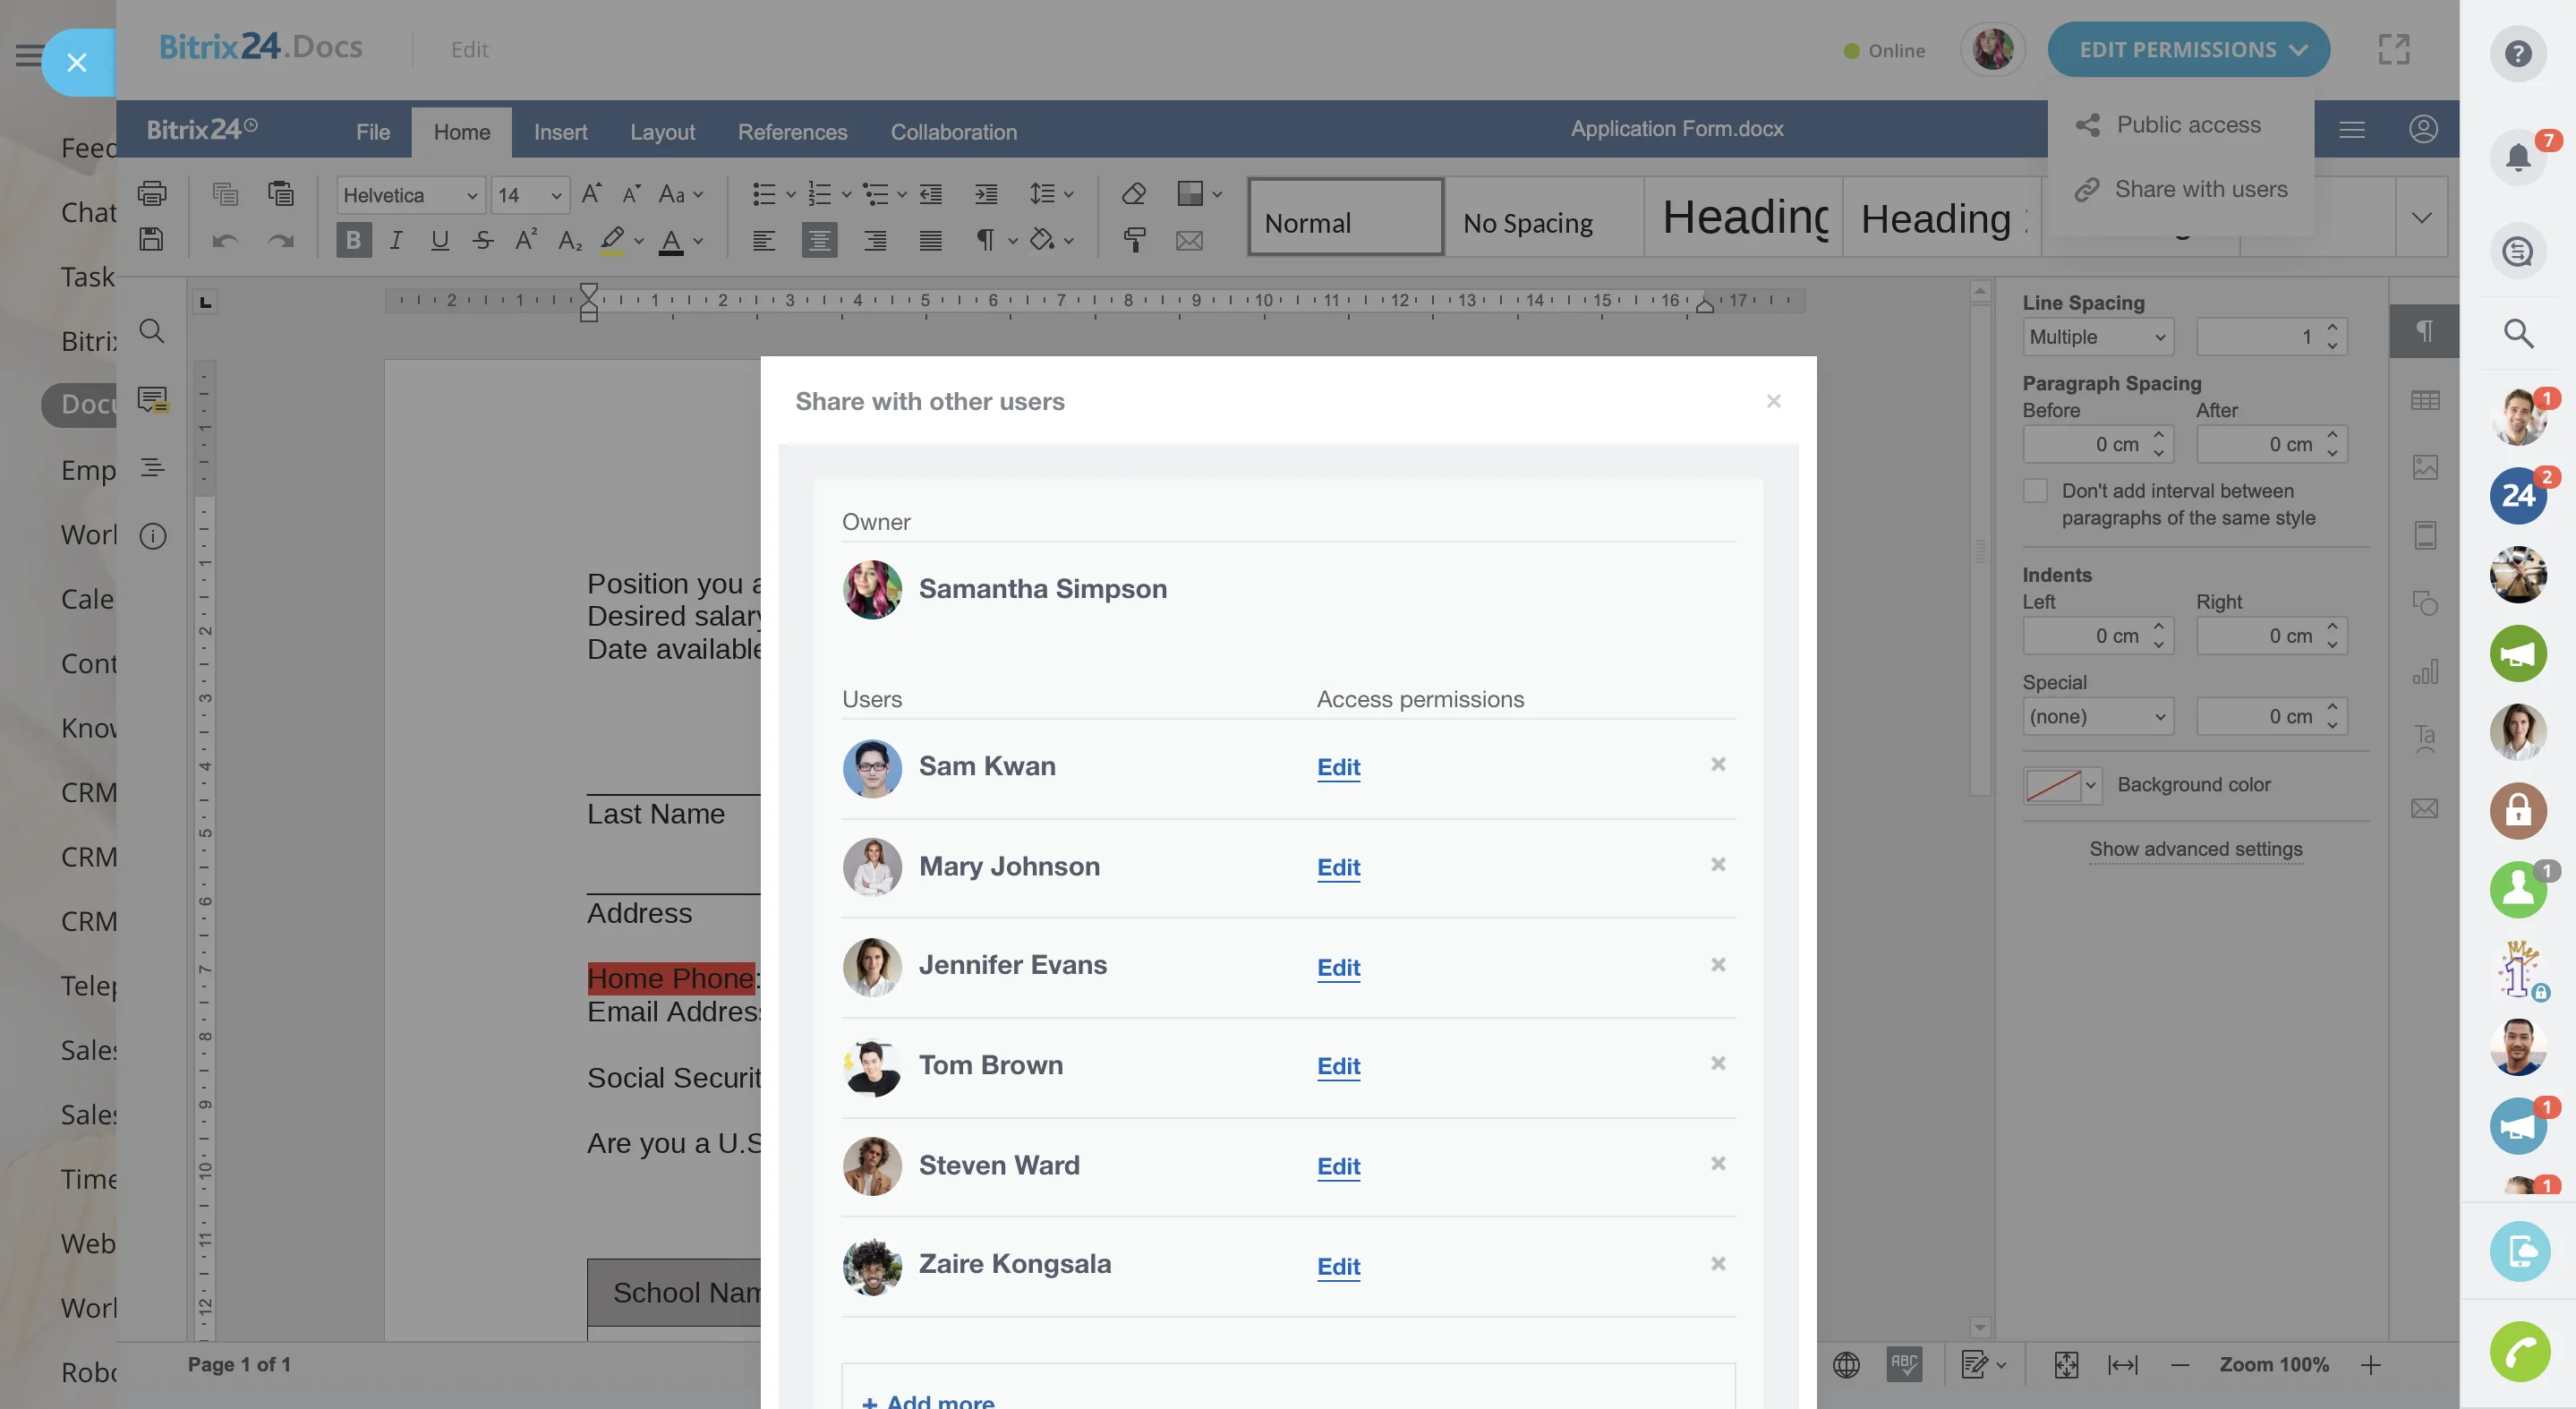
Task: Click the print icon in toolbar
Action: (152, 193)
